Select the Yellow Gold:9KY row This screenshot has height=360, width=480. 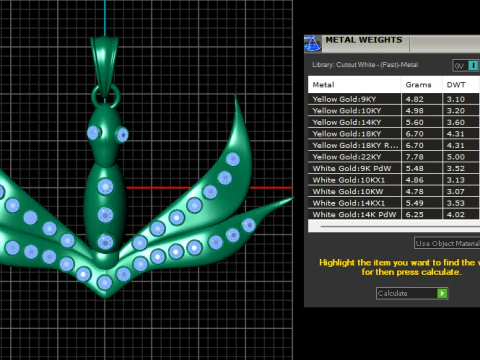pyautogui.click(x=394, y=99)
